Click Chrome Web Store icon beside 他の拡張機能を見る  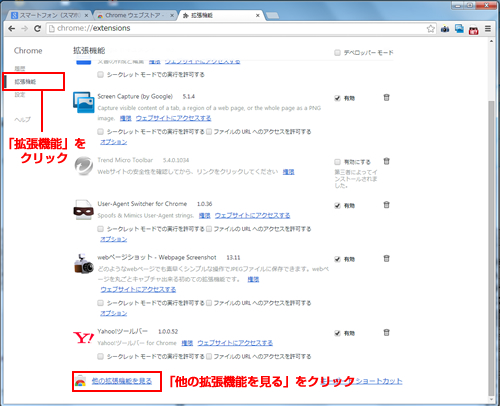tap(80, 381)
